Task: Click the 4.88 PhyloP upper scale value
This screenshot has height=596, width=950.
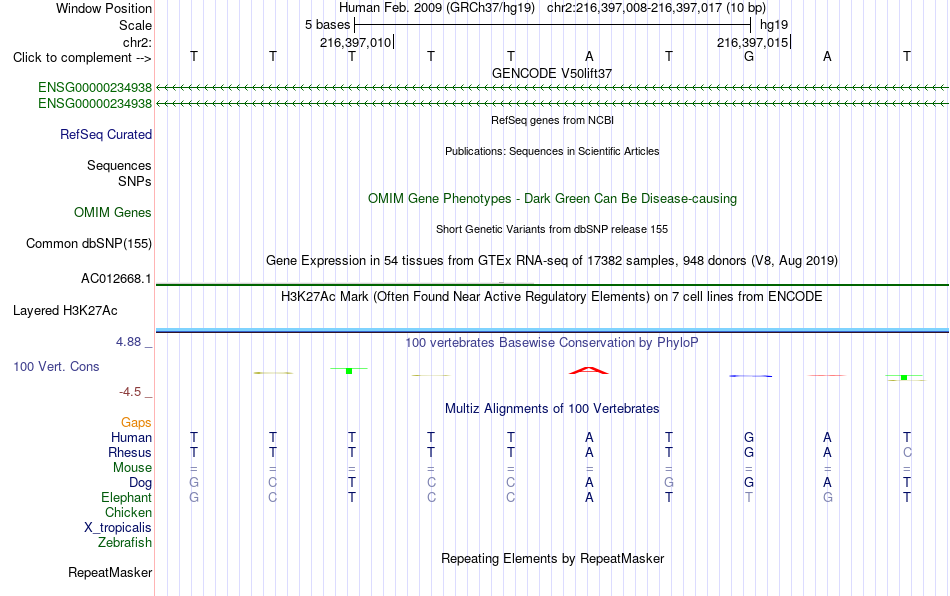Action: click(x=128, y=342)
